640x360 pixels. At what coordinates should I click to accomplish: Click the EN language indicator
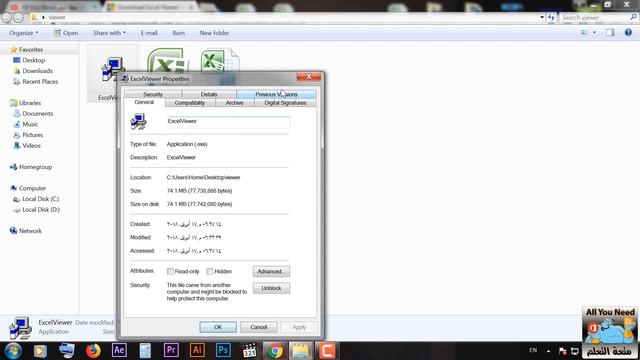(x=533, y=350)
